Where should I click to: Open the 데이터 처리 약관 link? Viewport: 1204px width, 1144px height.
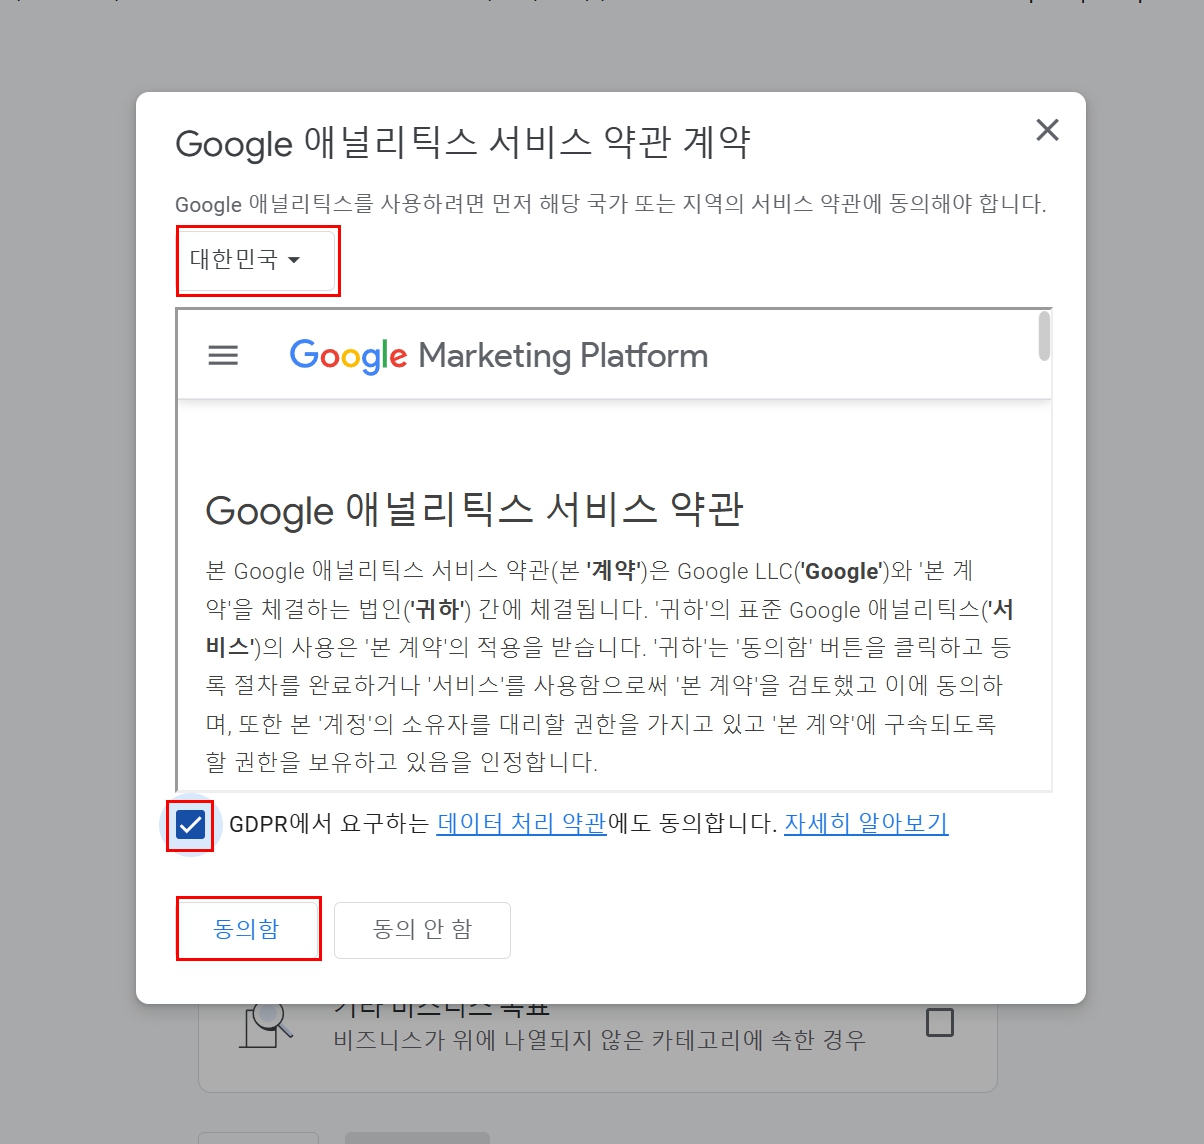[x=521, y=823]
